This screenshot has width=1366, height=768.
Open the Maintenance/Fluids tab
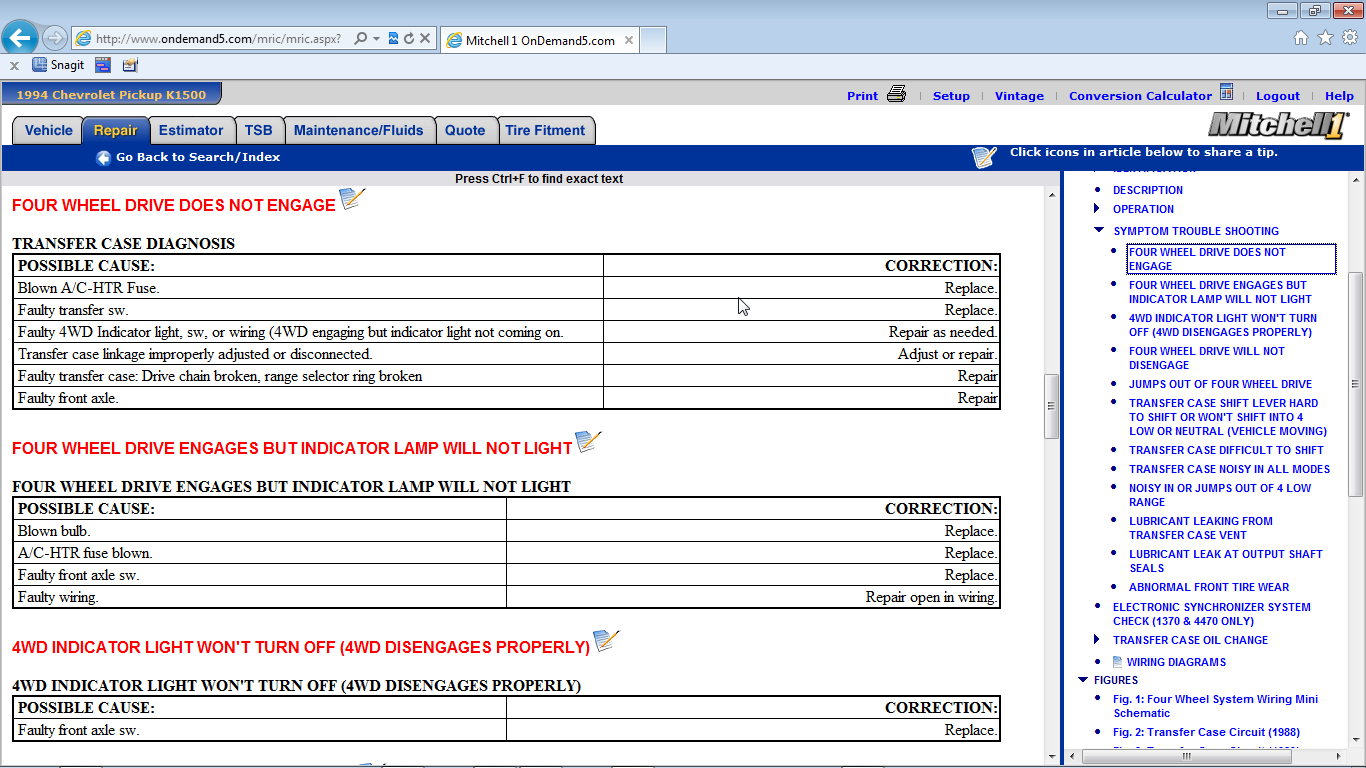[358, 130]
